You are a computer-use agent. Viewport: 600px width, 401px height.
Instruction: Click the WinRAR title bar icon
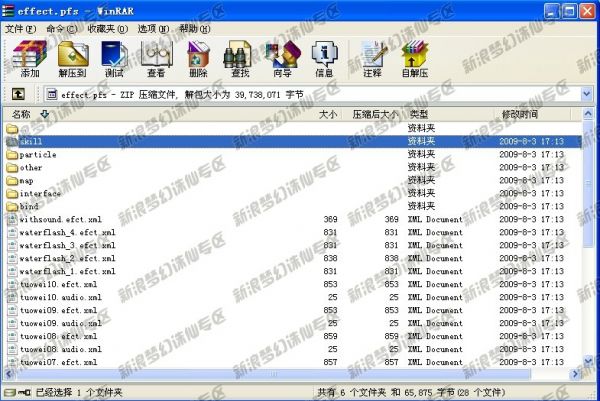tap(8, 11)
